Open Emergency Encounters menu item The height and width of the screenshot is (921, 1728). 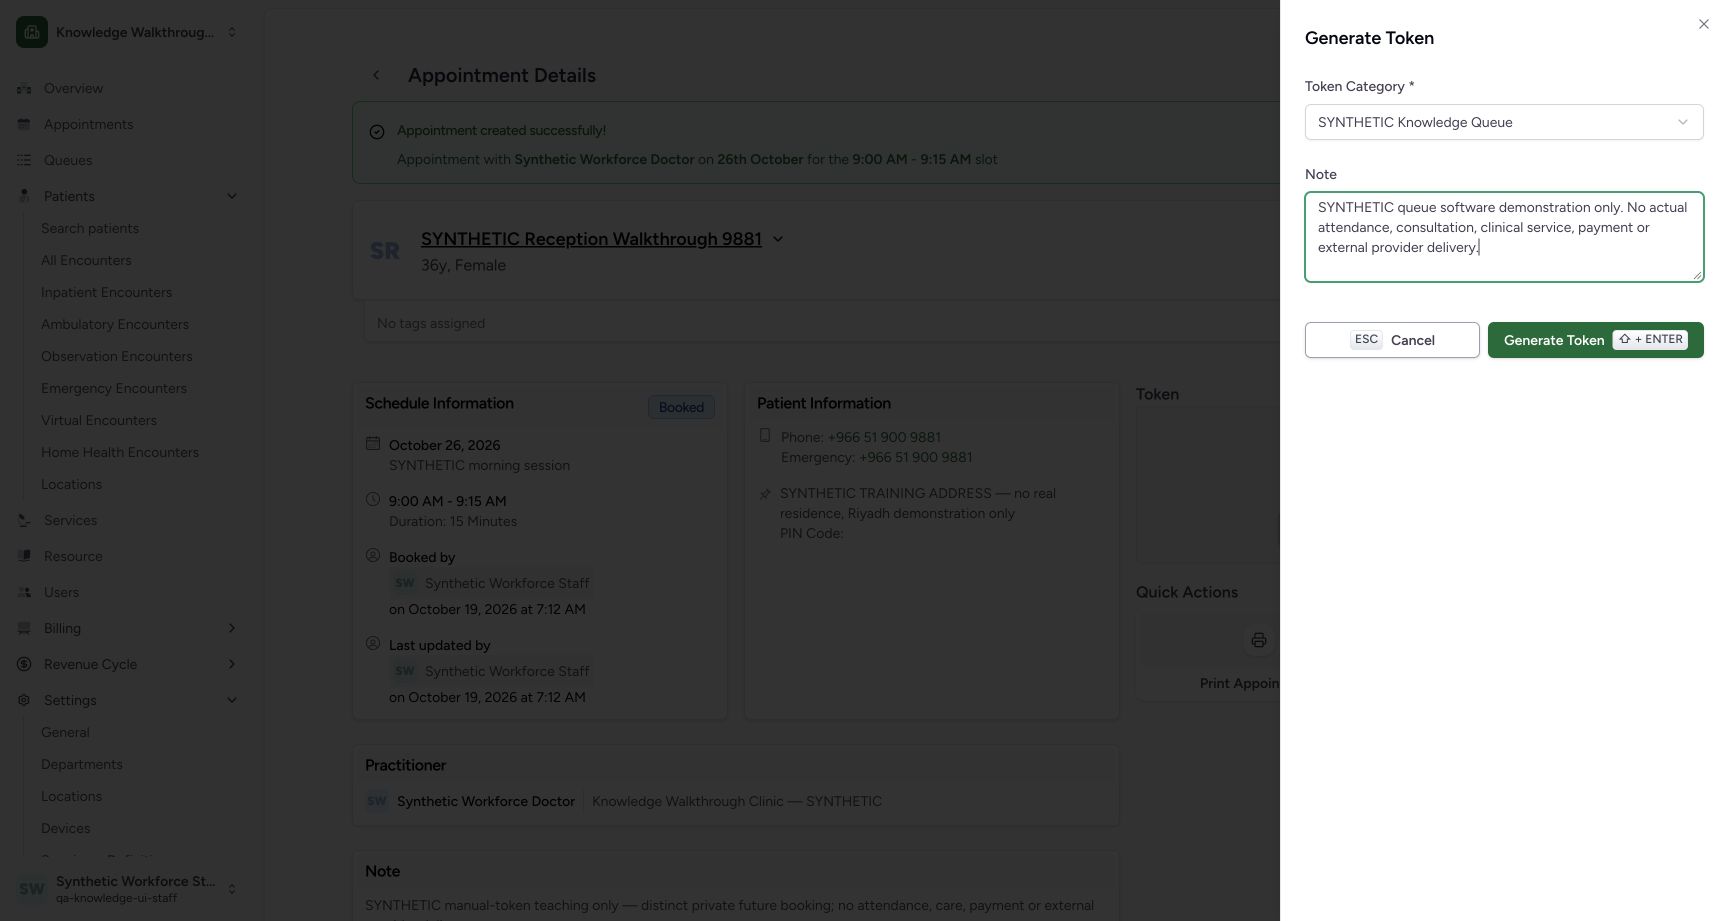(114, 388)
